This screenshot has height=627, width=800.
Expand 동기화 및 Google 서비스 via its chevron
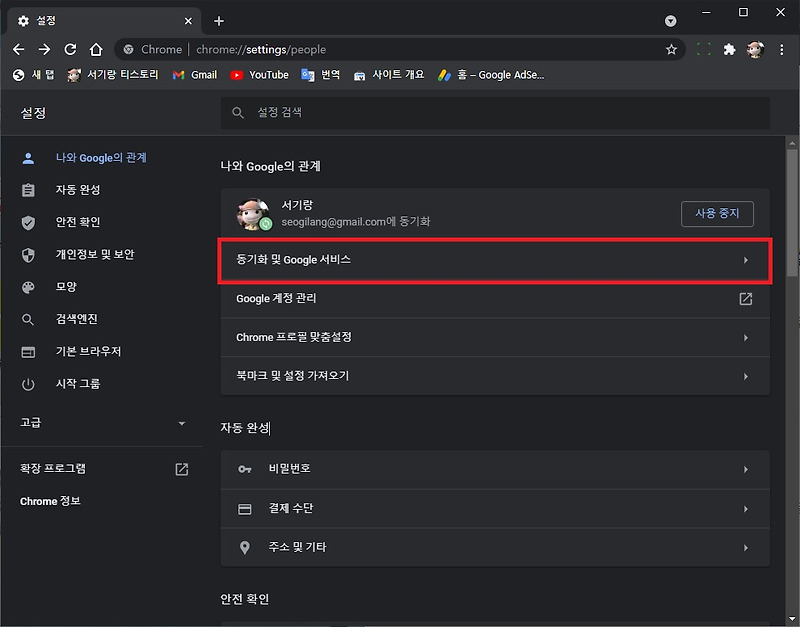click(x=746, y=260)
